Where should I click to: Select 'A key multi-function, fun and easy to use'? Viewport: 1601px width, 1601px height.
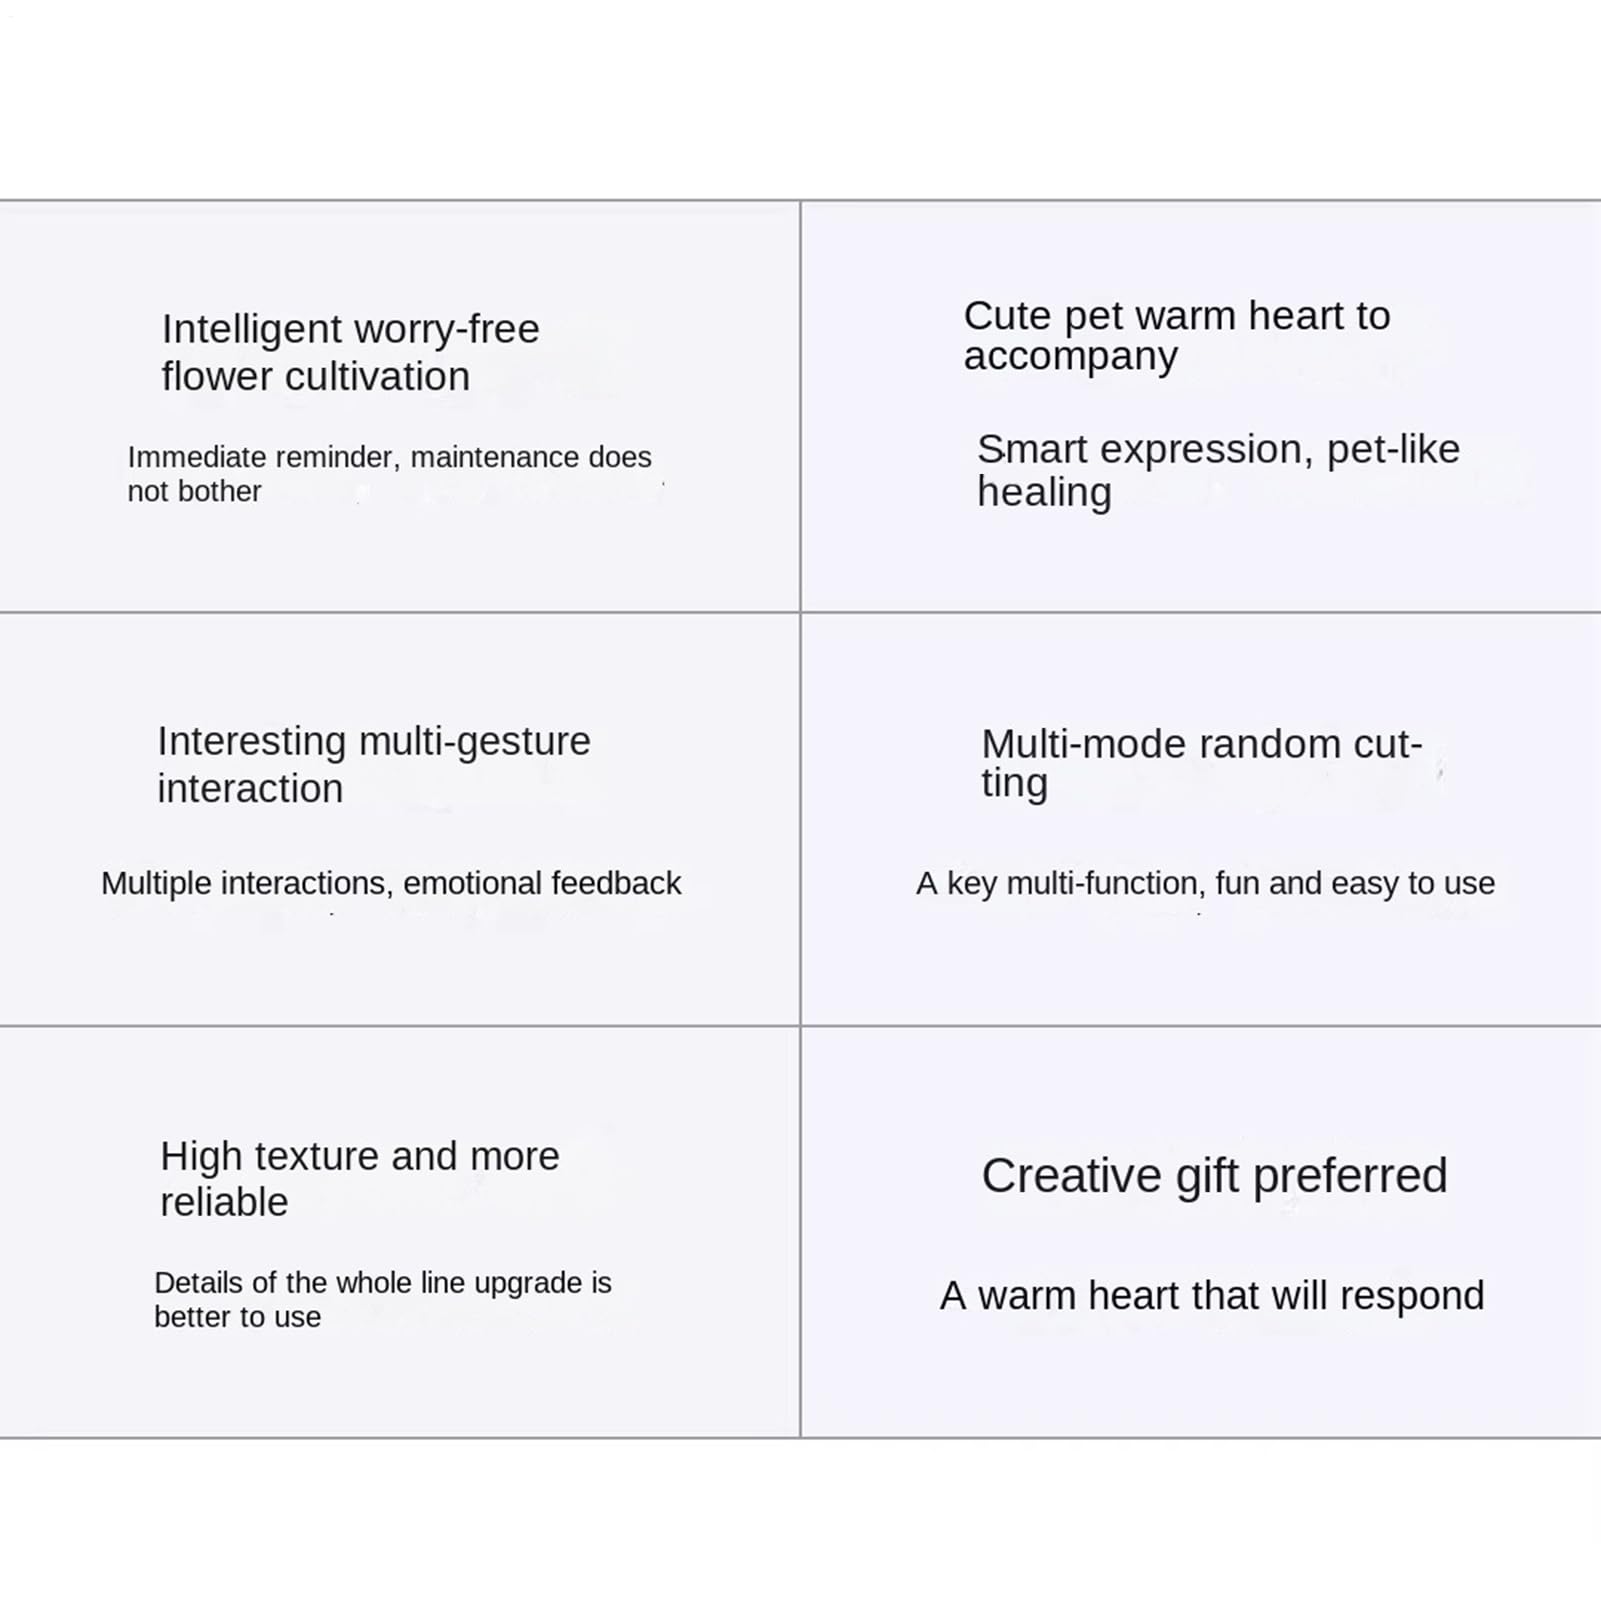pyautogui.click(x=1205, y=883)
